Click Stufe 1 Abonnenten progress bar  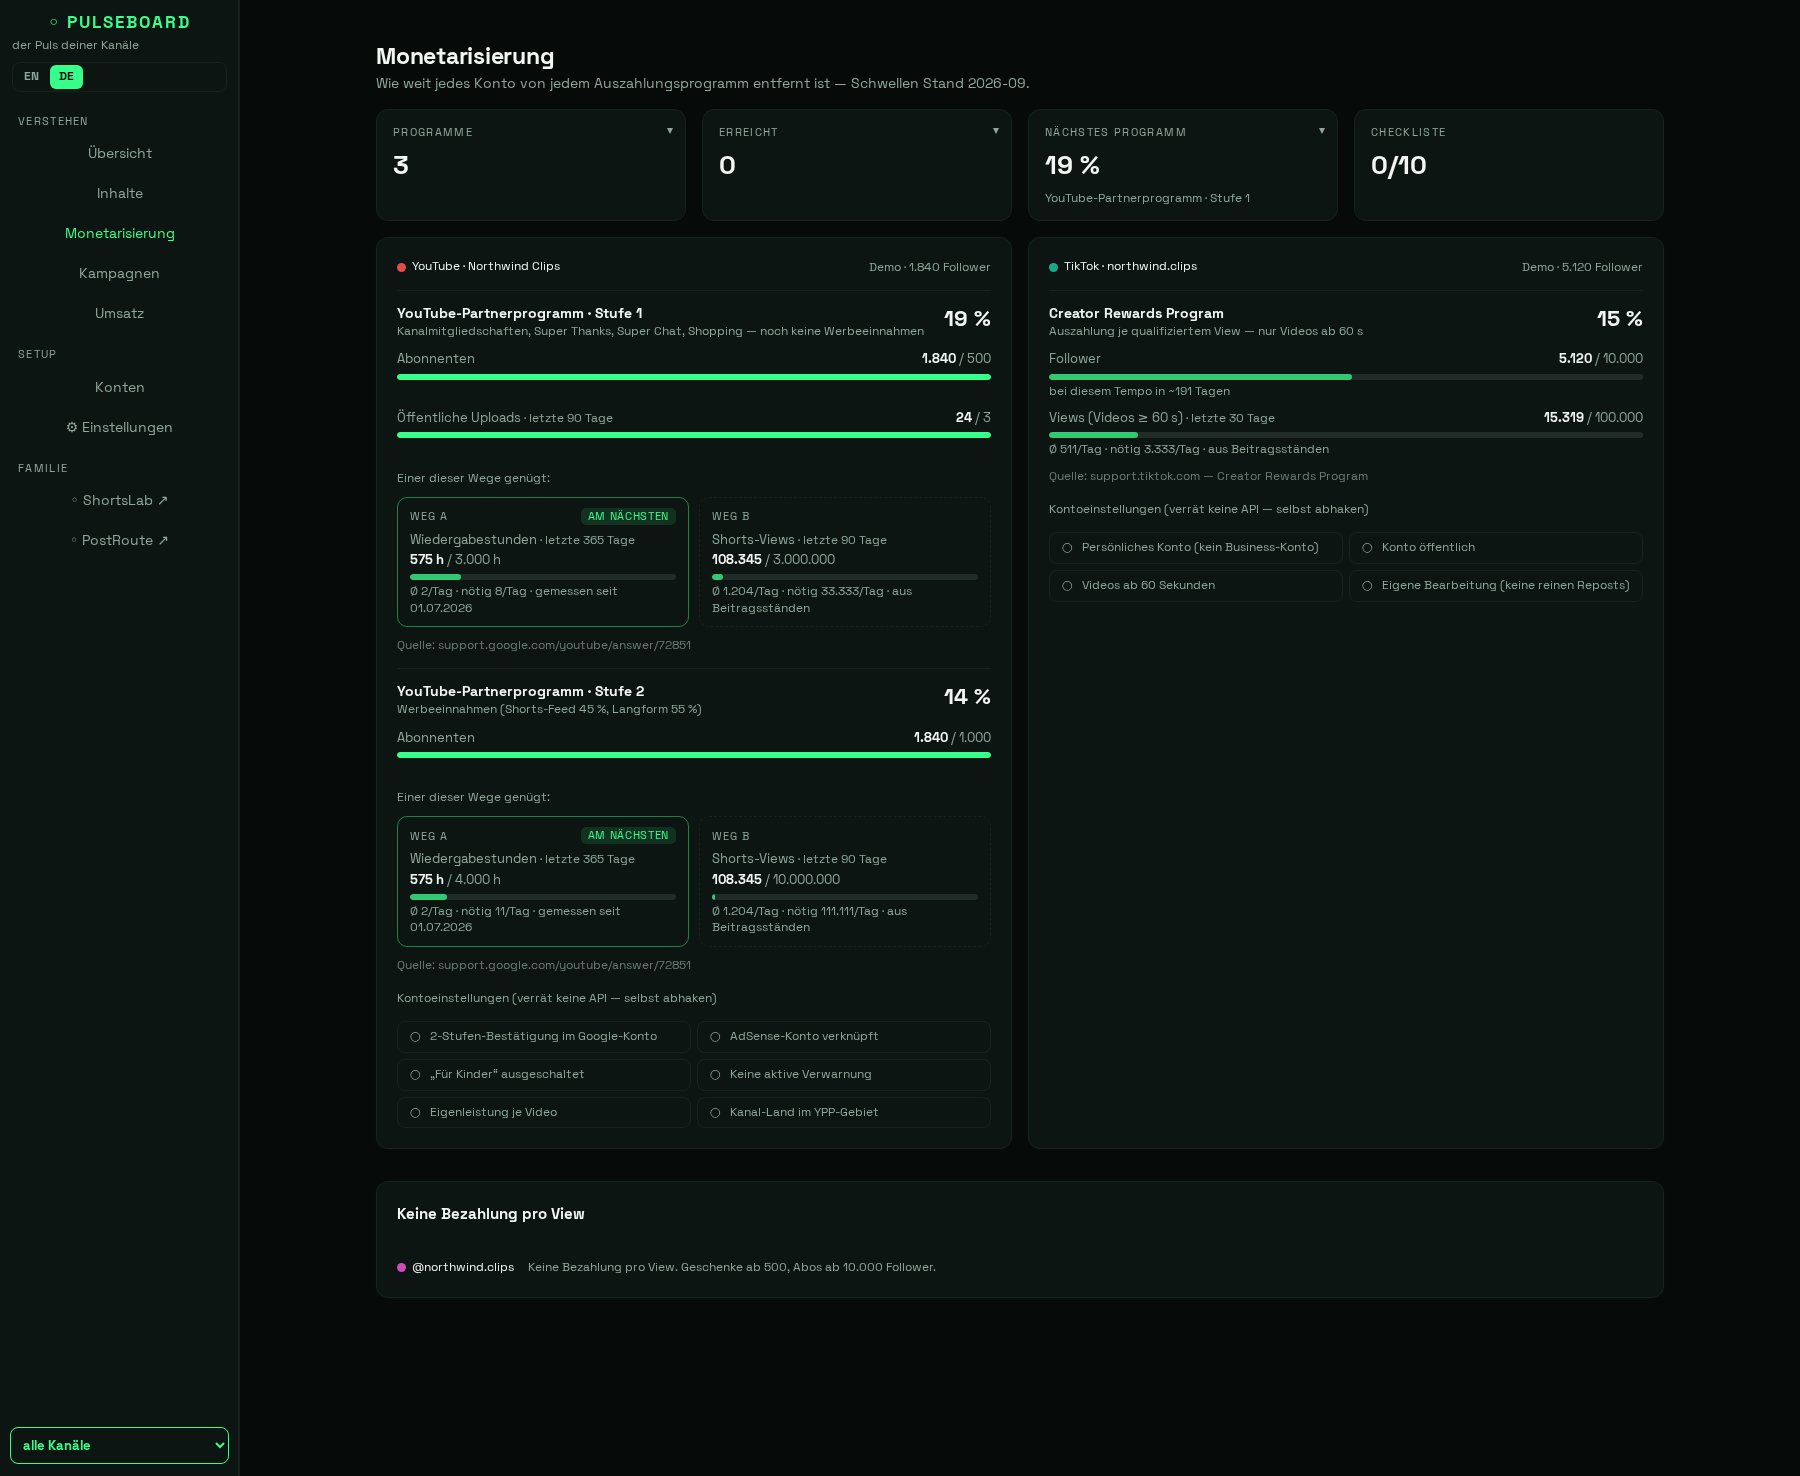694,377
